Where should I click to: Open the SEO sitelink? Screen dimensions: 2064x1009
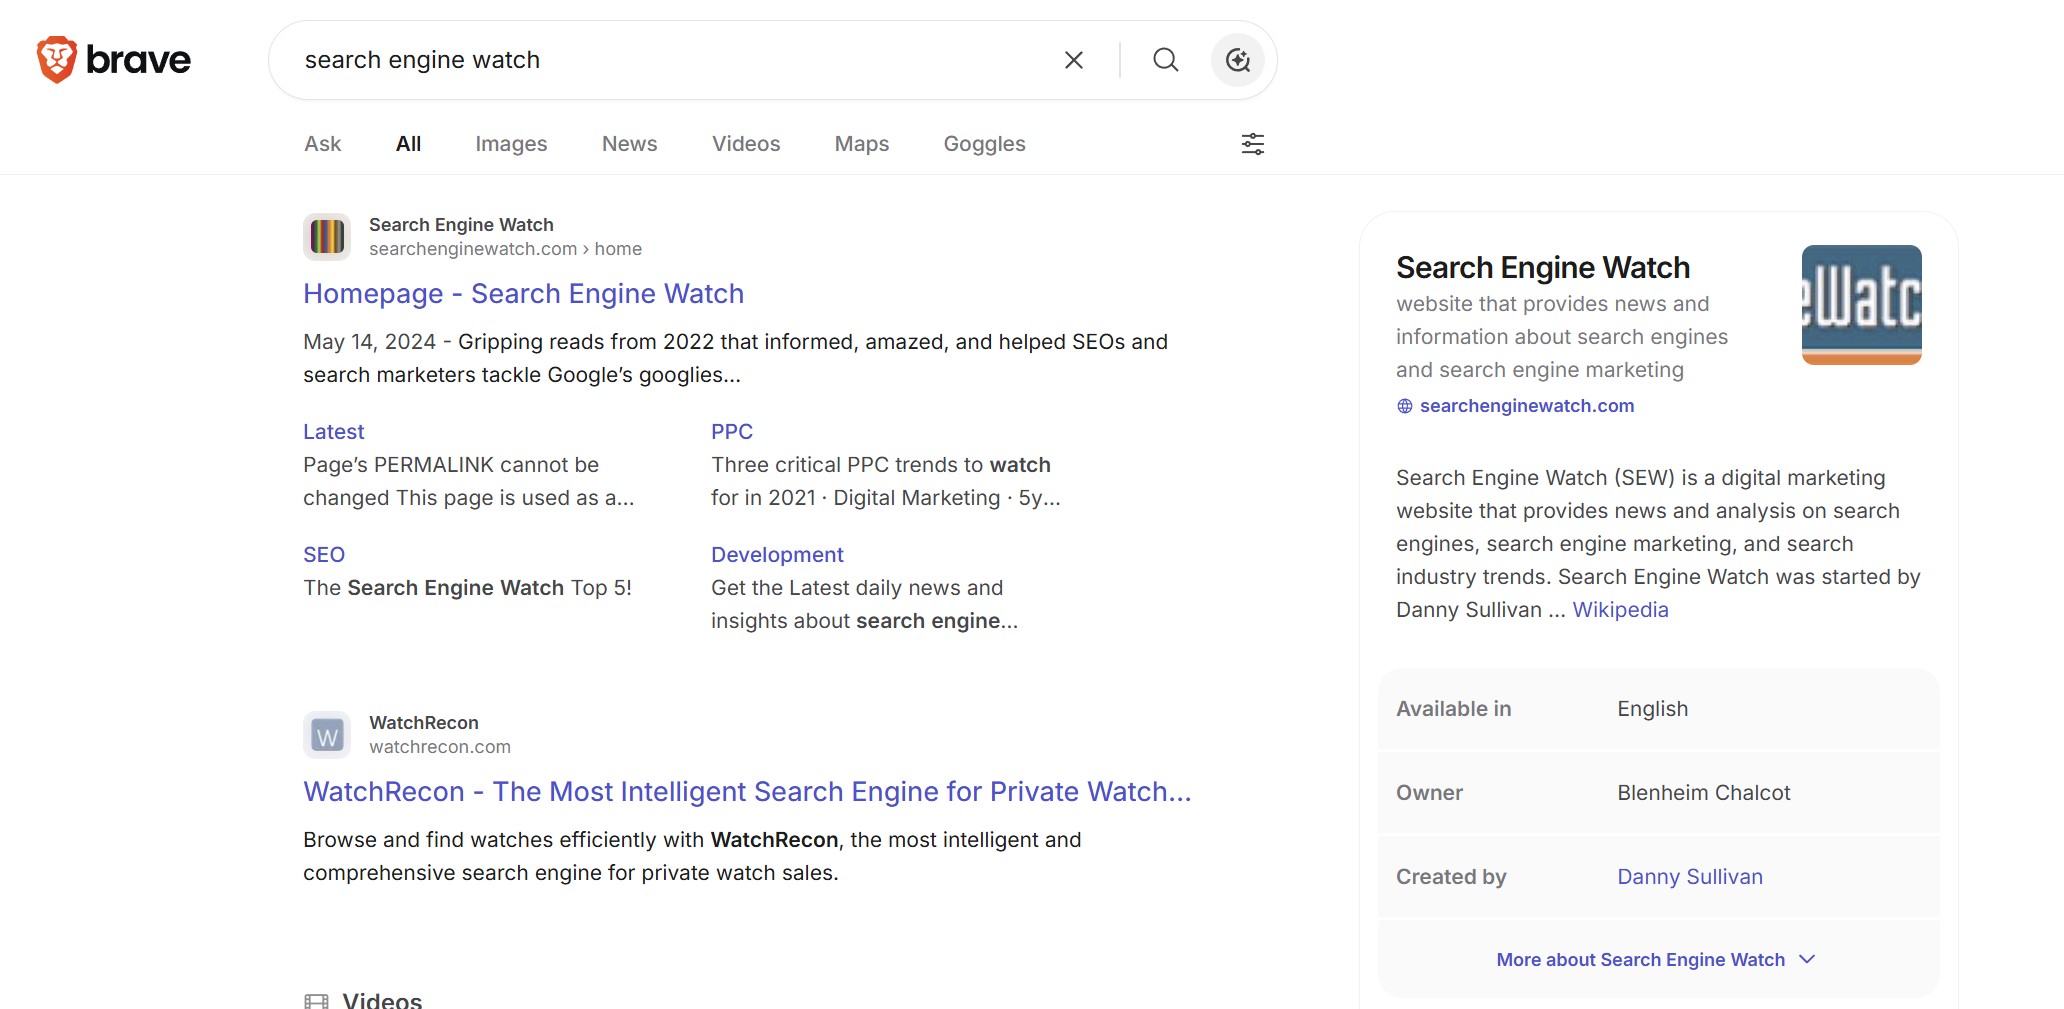(324, 555)
